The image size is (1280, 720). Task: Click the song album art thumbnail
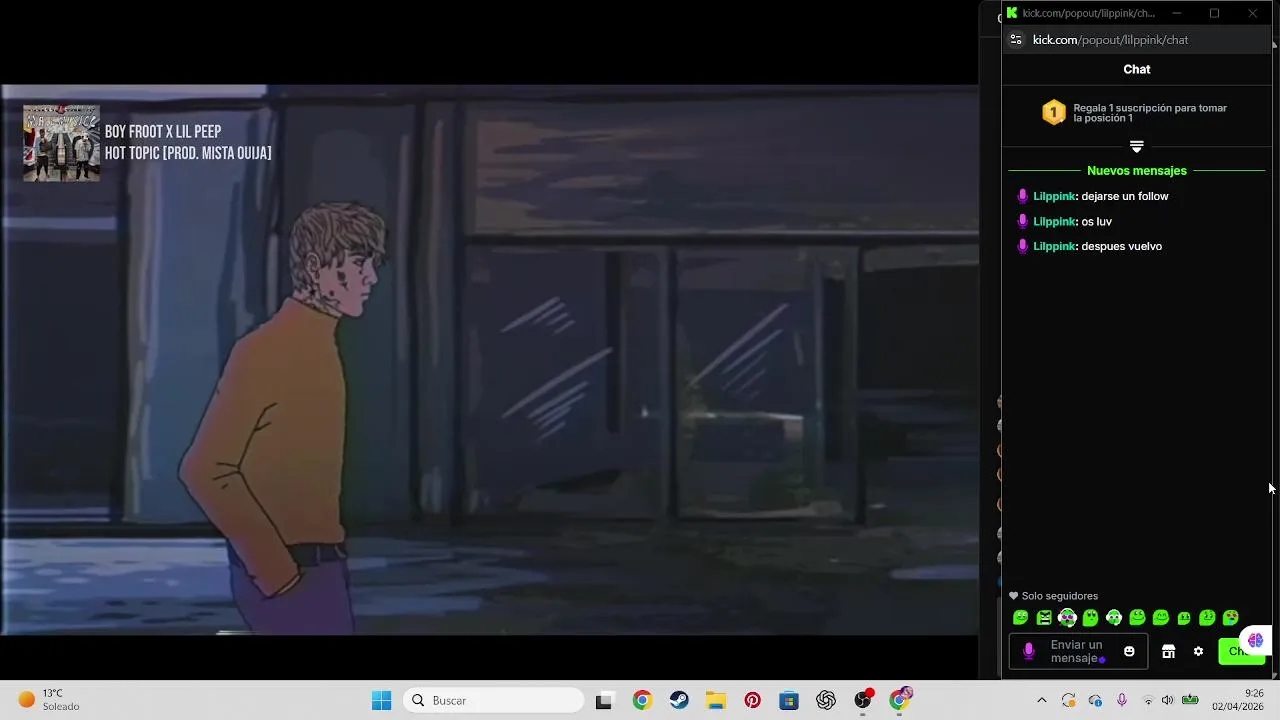[x=61, y=143]
